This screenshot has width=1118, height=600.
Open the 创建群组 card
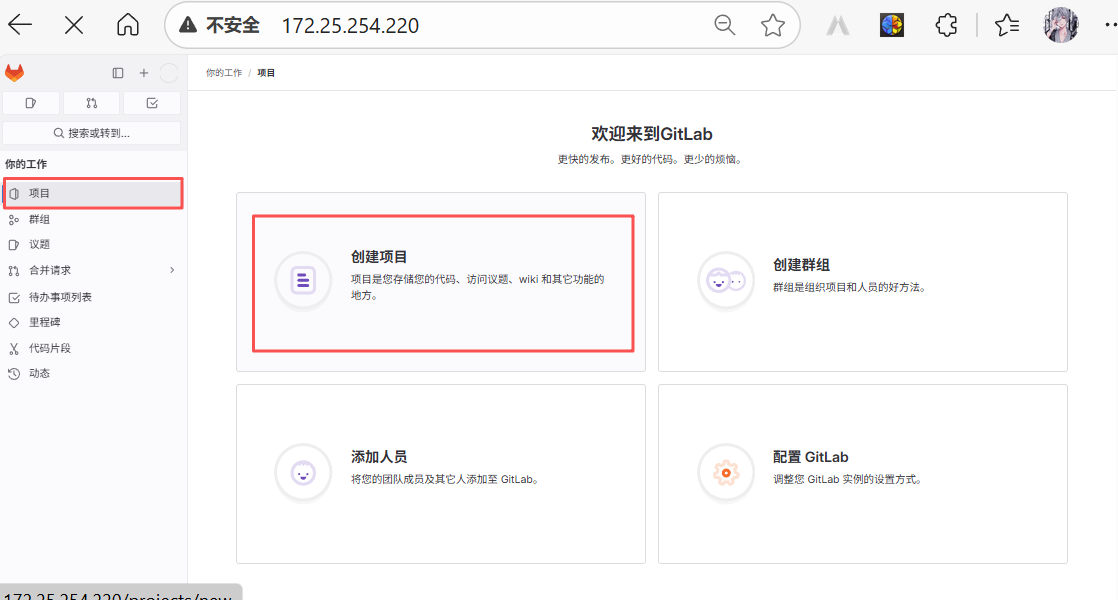click(x=863, y=281)
